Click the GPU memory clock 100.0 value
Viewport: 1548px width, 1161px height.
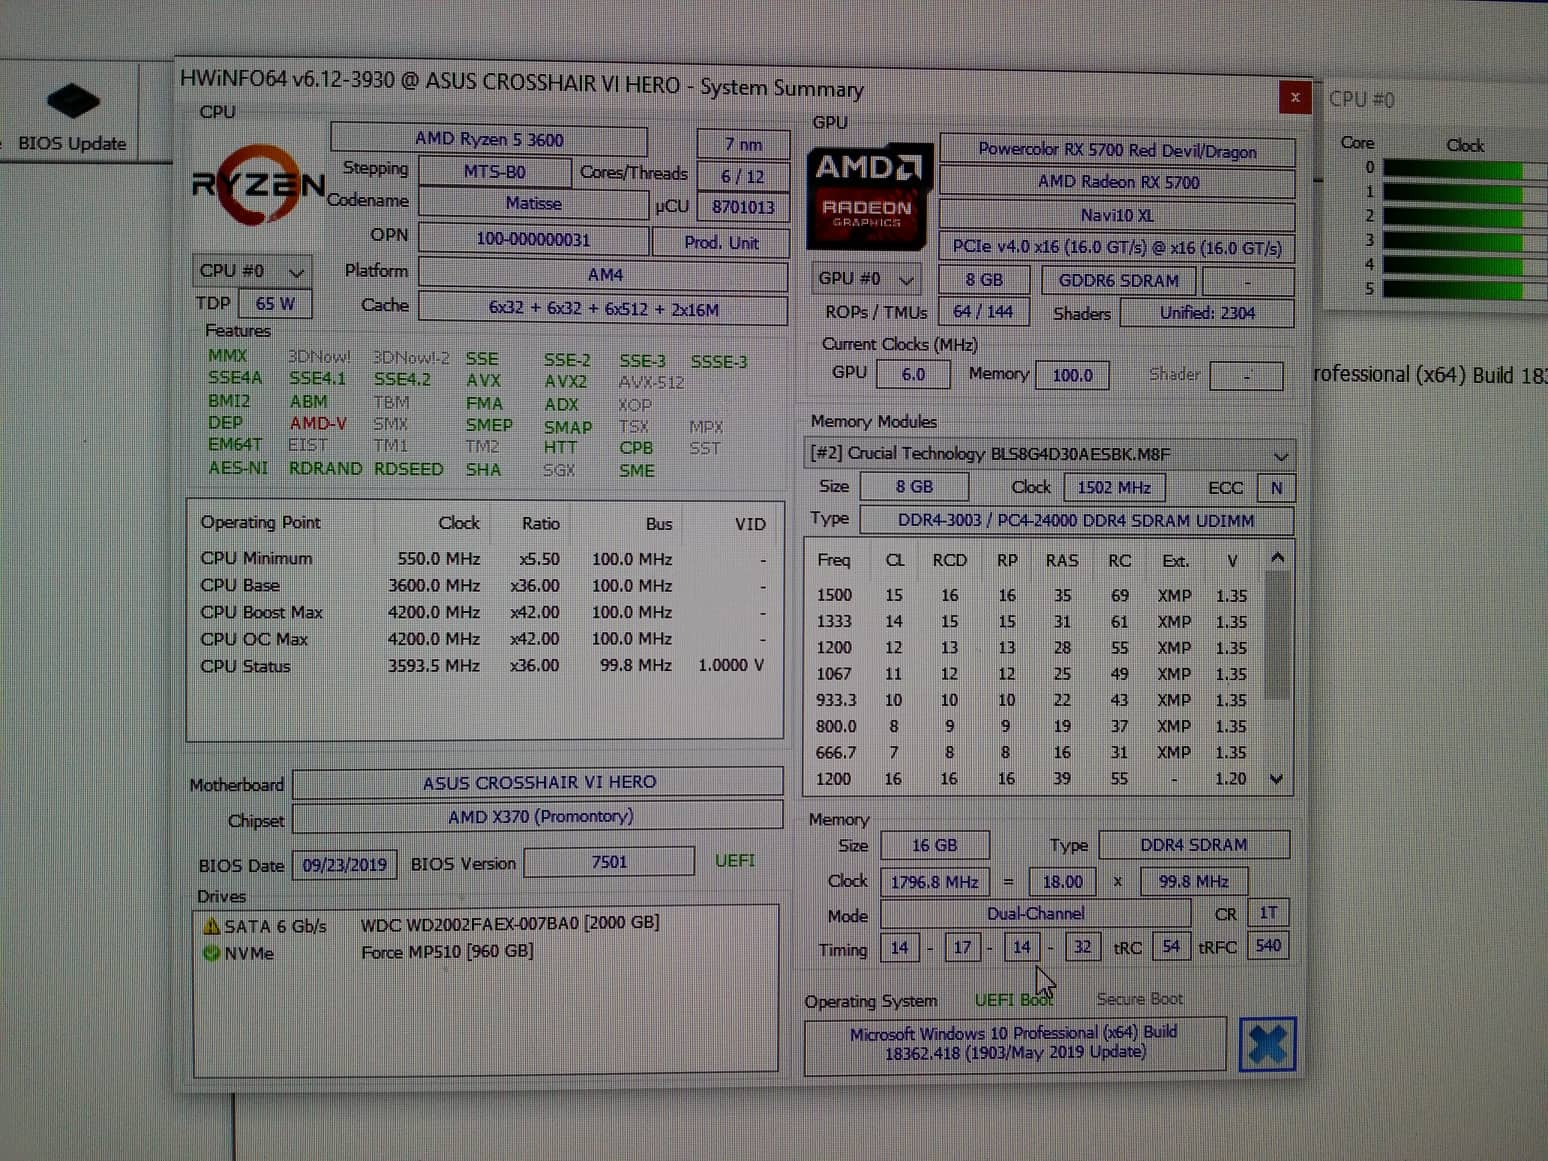pos(1072,375)
